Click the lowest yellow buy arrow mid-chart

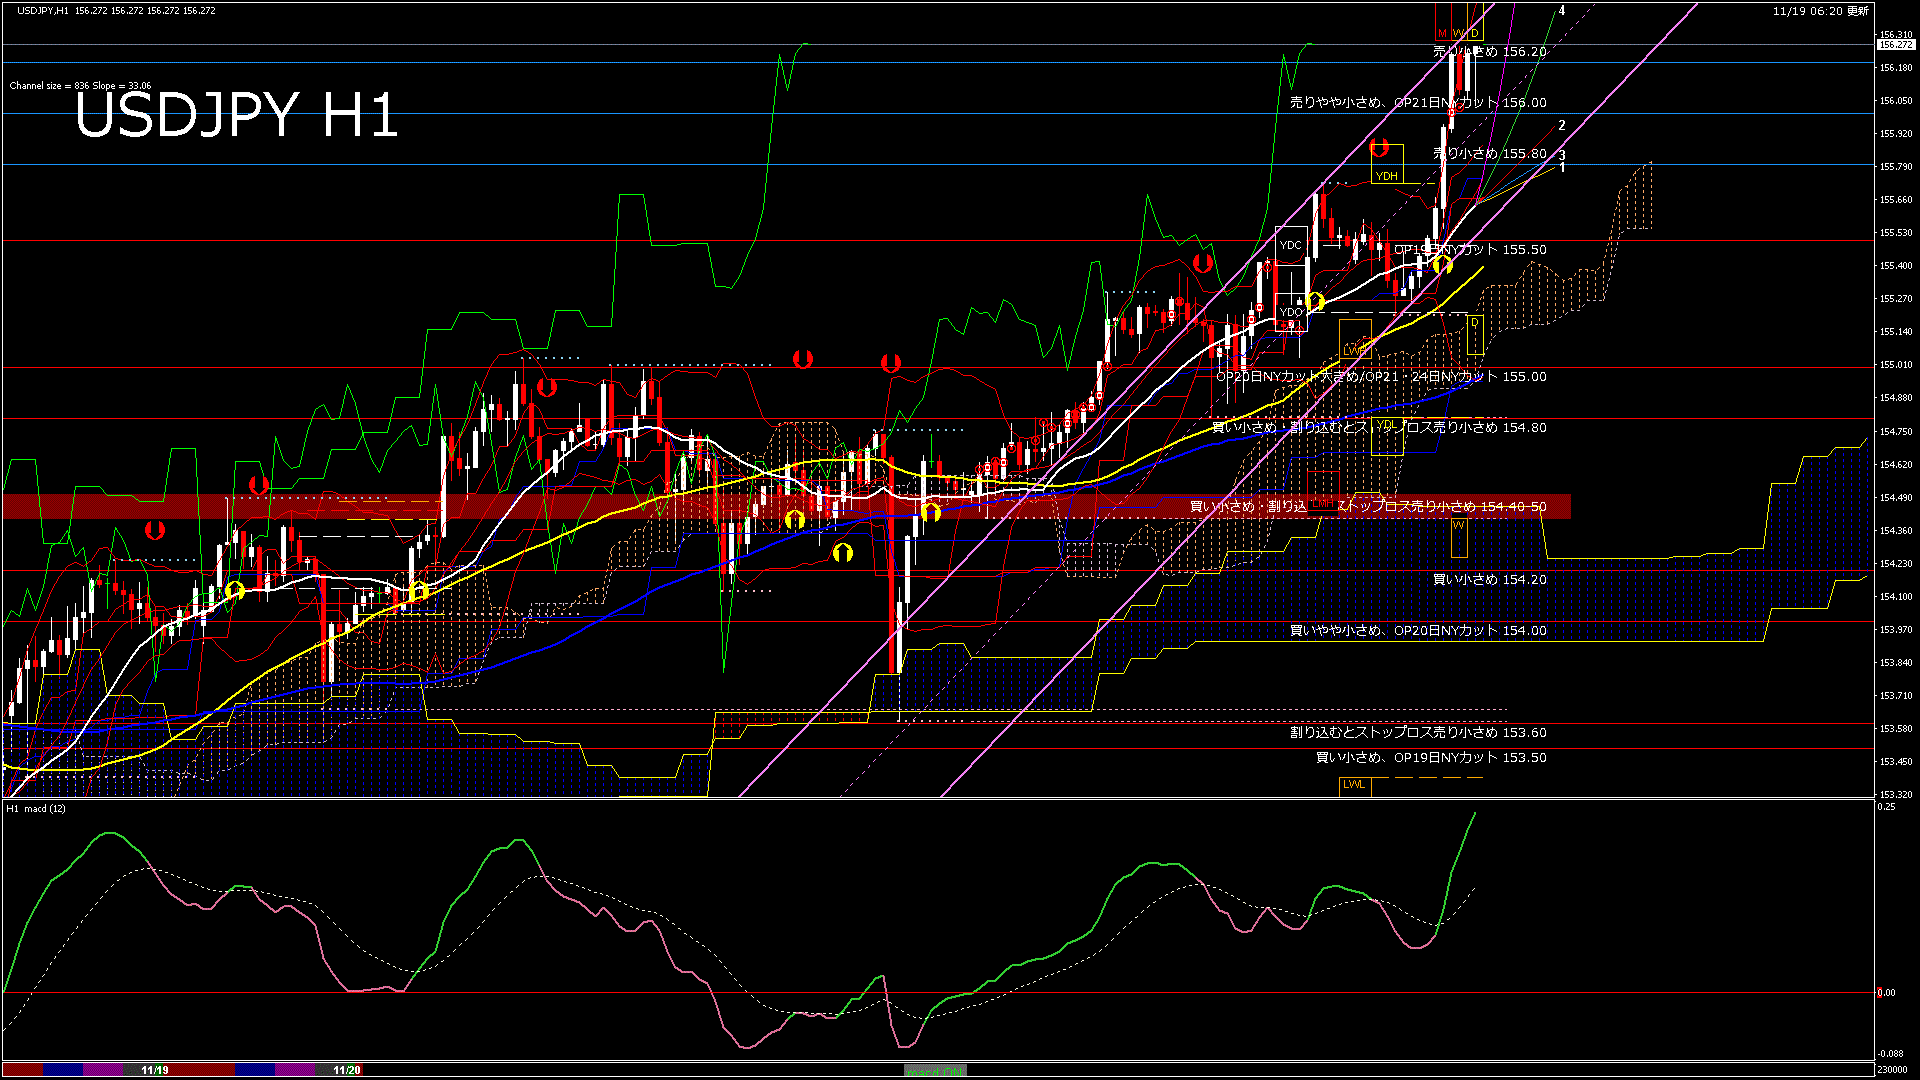click(x=843, y=552)
